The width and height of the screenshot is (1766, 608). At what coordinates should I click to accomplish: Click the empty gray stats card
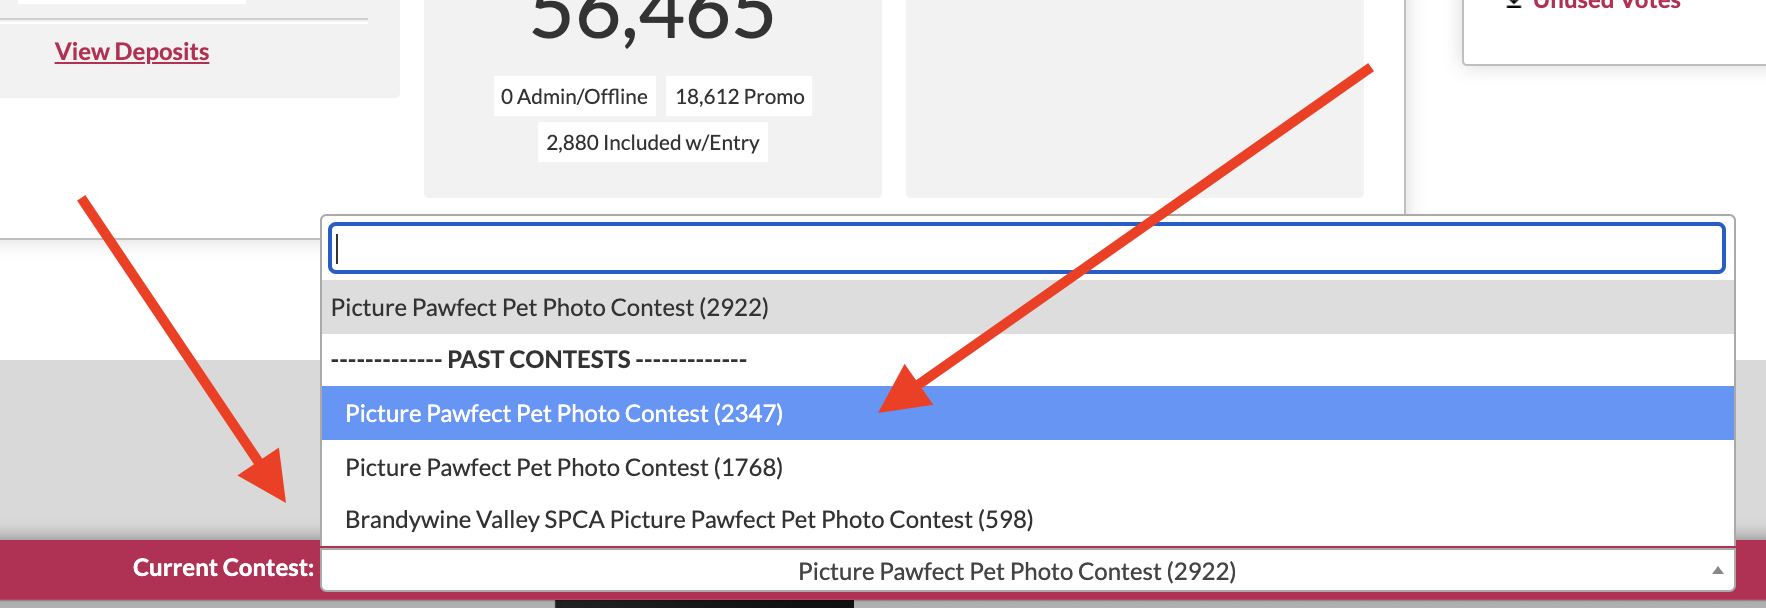click(x=1134, y=98)
